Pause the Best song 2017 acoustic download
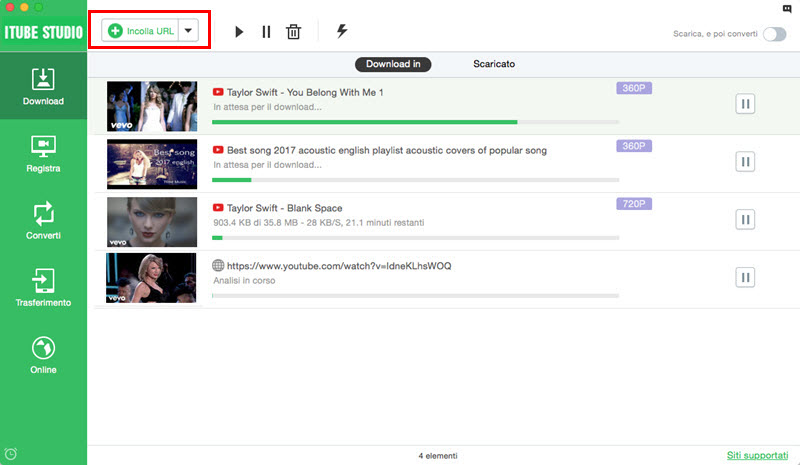The width and height of the screenshot is (800, 465). pos(745,162)
